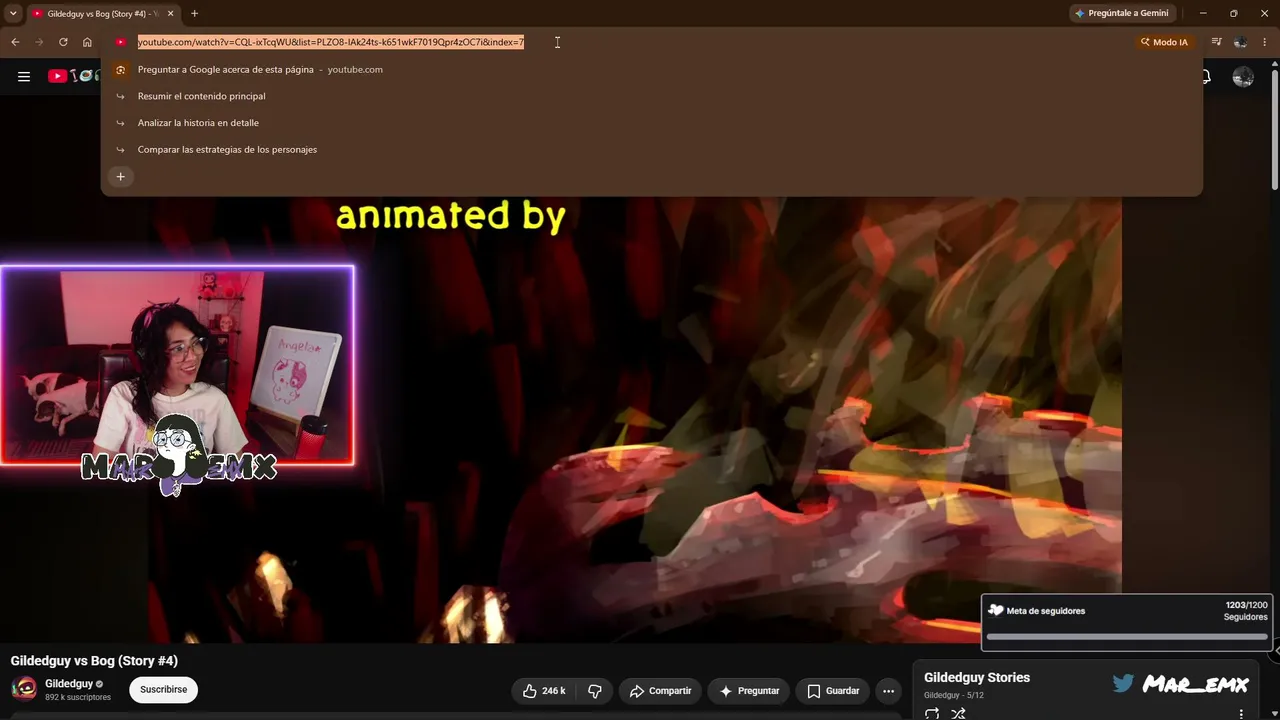Open the playlist three-dot options menu
The width and height of the screenshot is (1280, 720).
1241,714
